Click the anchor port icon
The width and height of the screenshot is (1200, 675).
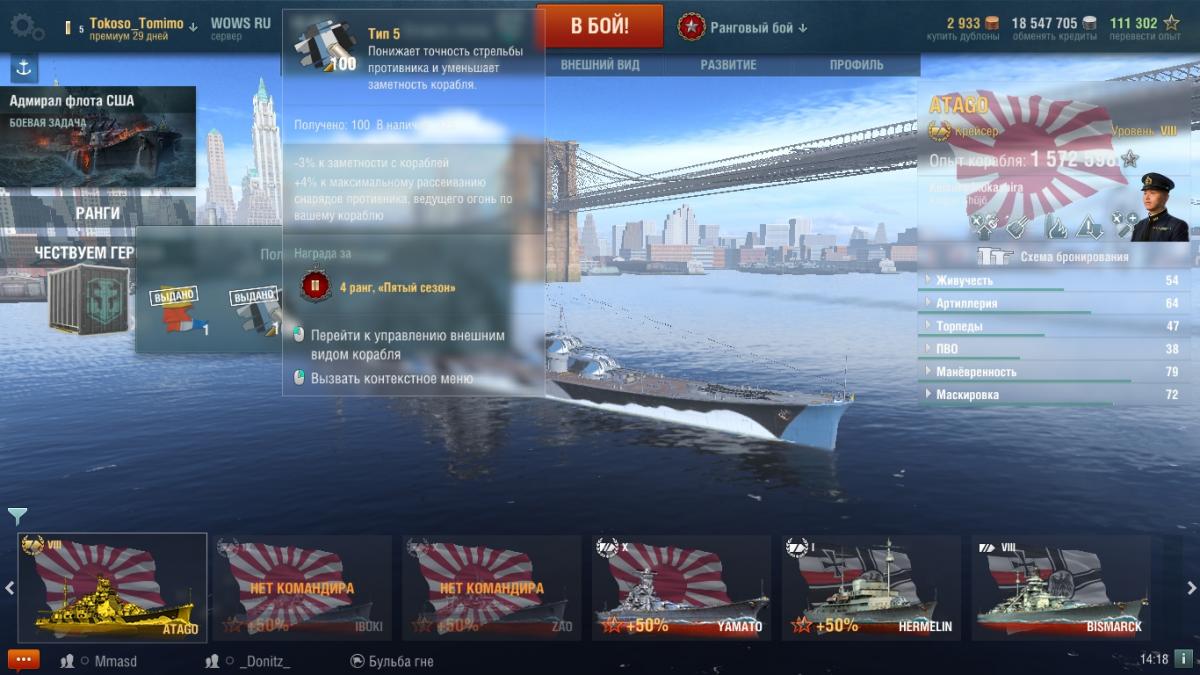click(24, 68)
